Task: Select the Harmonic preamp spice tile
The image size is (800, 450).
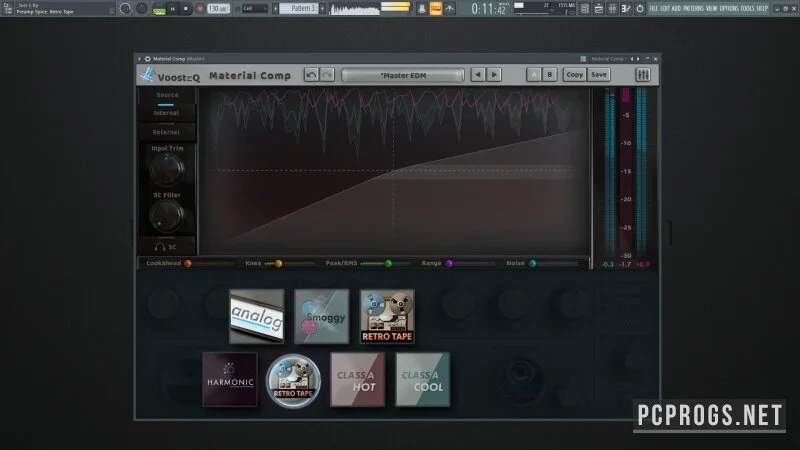Action: coord(230,380)
